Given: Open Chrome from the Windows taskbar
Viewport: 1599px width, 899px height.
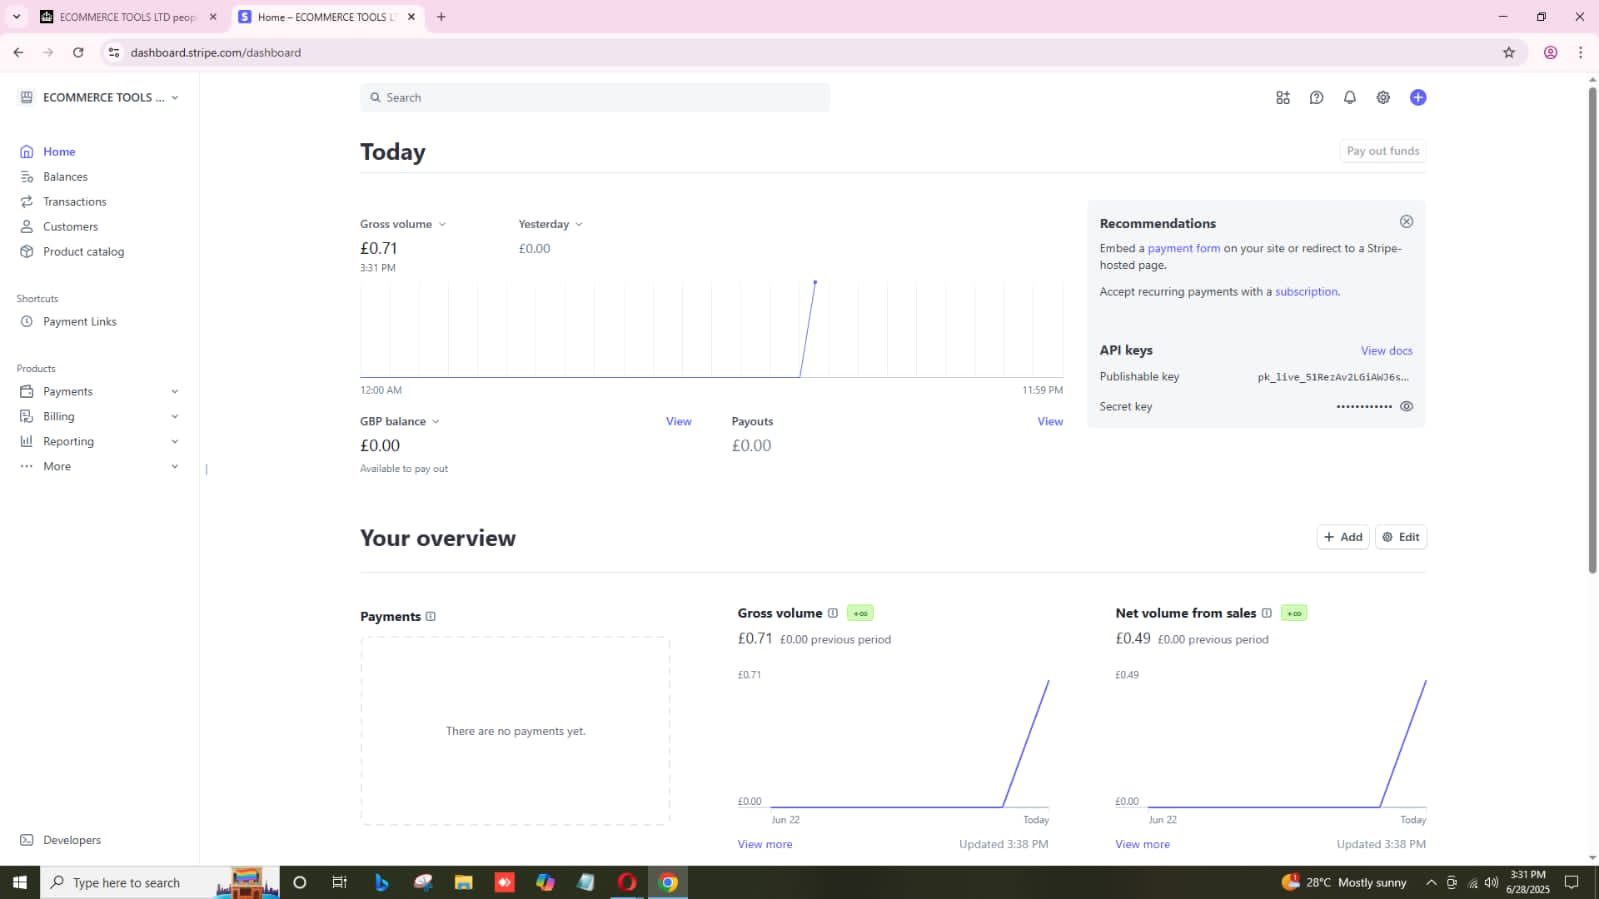Looking at the screenshot, I should (668, 883).
